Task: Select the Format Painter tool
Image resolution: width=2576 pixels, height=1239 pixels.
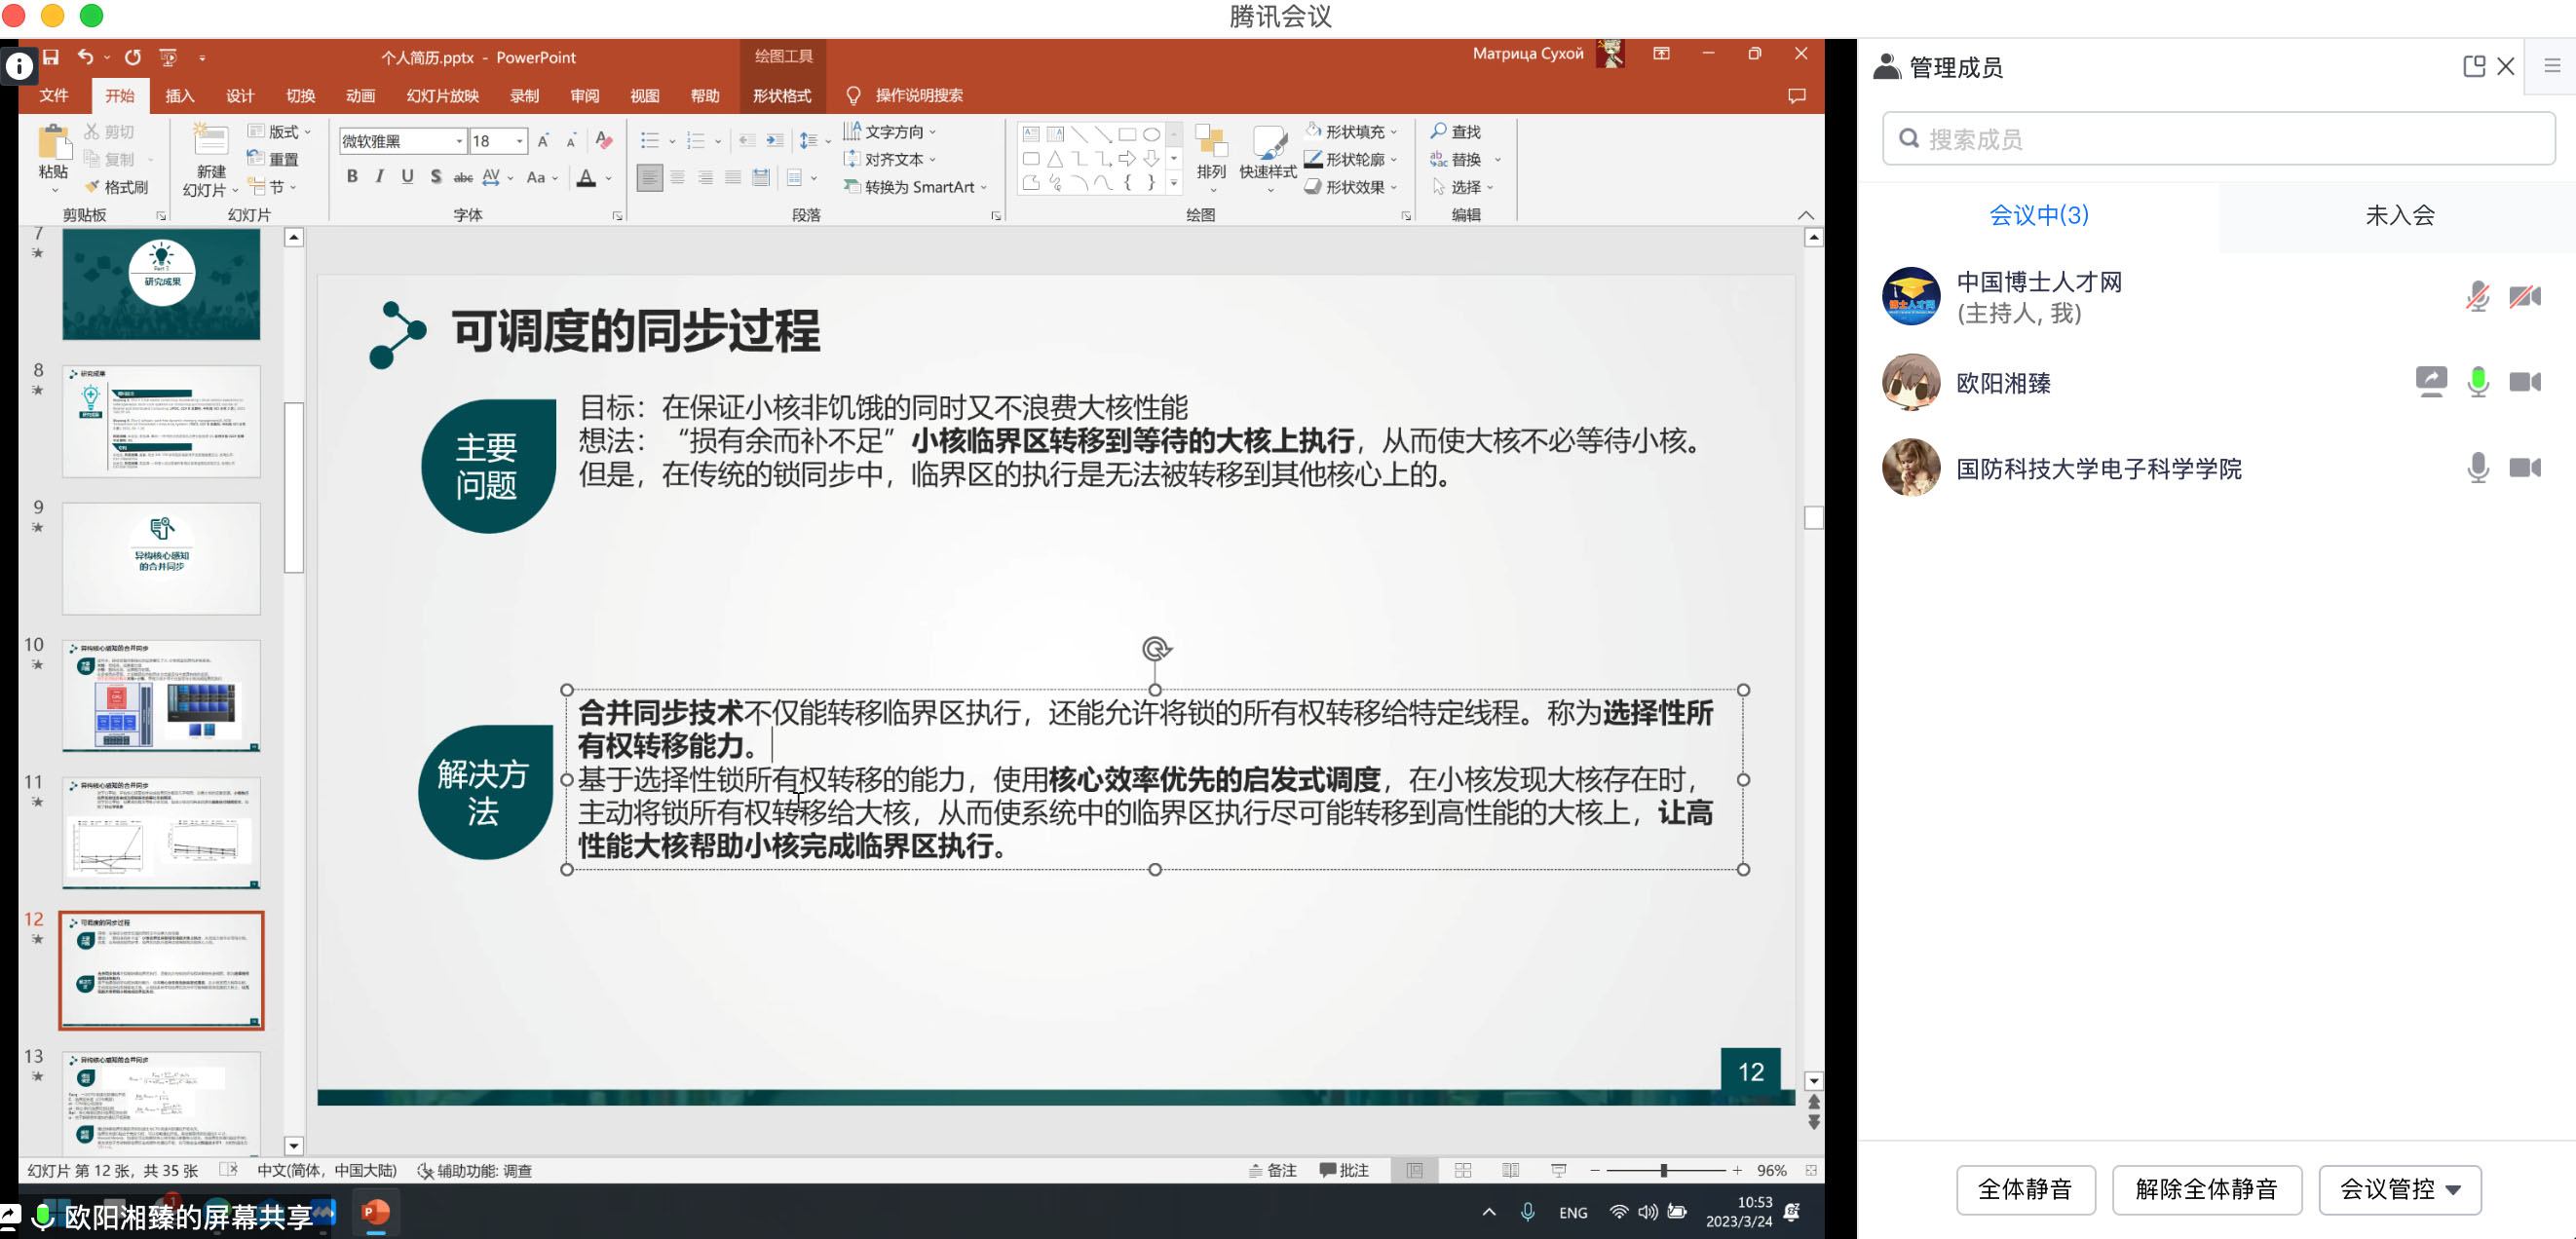Action: point(118,187)
